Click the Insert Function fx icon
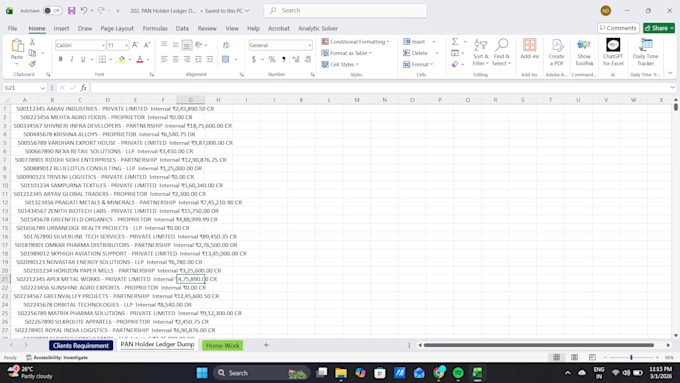This screenshot has height=383, width=680. (x=83, y=88)
